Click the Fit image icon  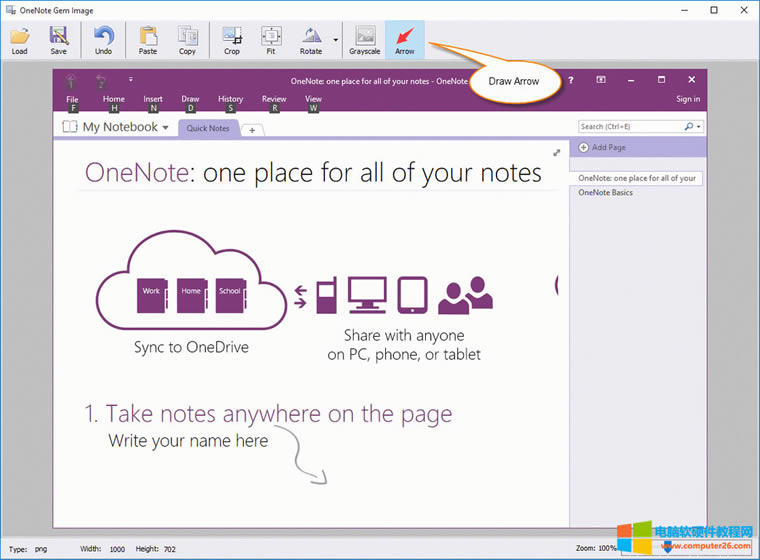click(x=271, y=38)
